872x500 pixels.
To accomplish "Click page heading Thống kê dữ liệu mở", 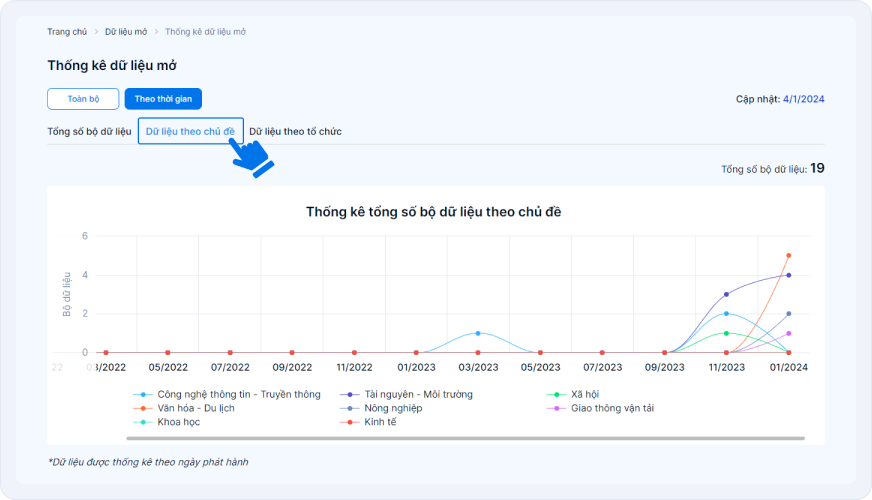I will [112, 66].
